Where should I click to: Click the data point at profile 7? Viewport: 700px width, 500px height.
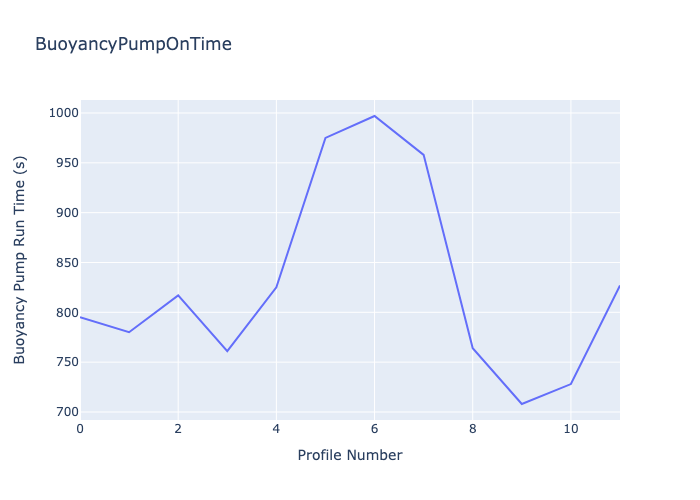click(x=424, y=155)
